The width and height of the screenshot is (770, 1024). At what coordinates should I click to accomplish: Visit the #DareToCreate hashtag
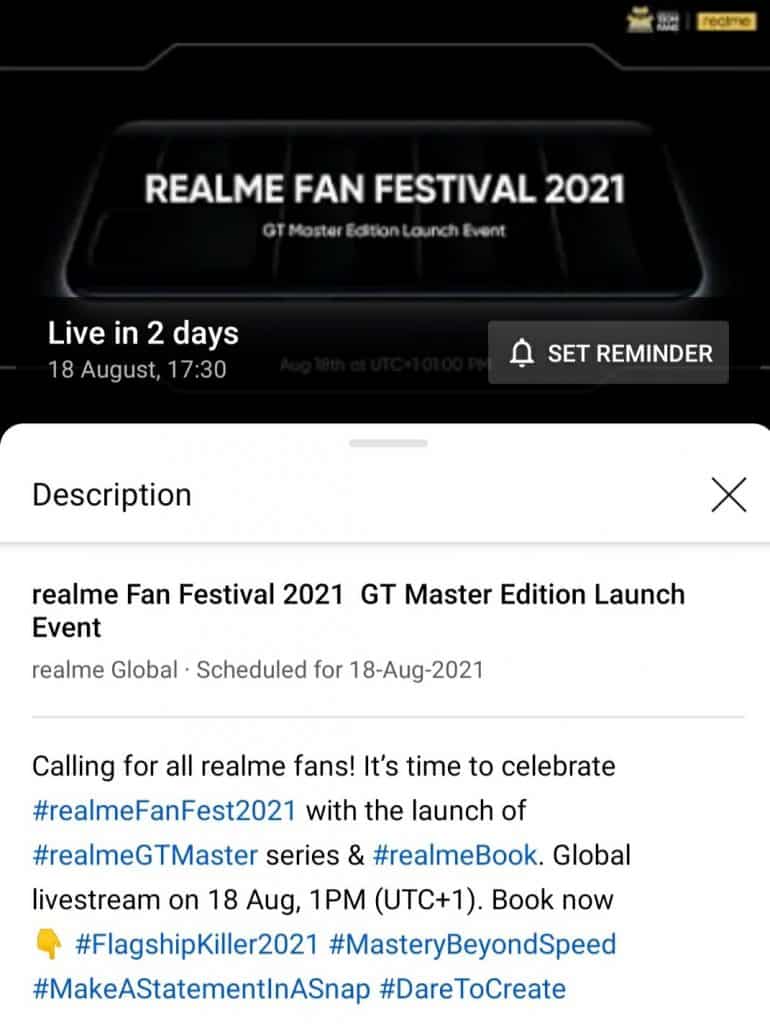point(472,989)
